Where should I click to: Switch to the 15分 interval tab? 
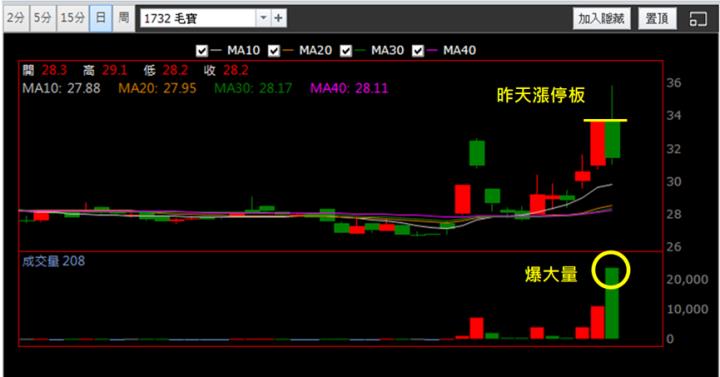(73, 18)
